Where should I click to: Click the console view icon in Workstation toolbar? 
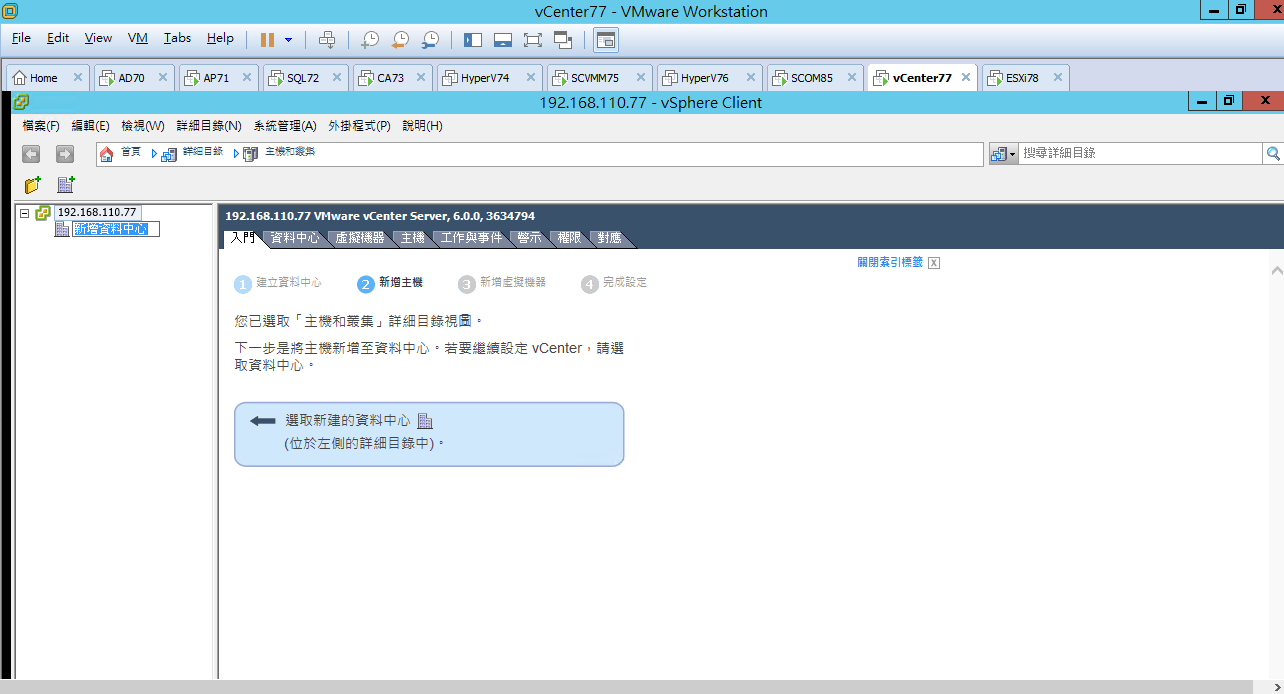click(x=606, y=39)
